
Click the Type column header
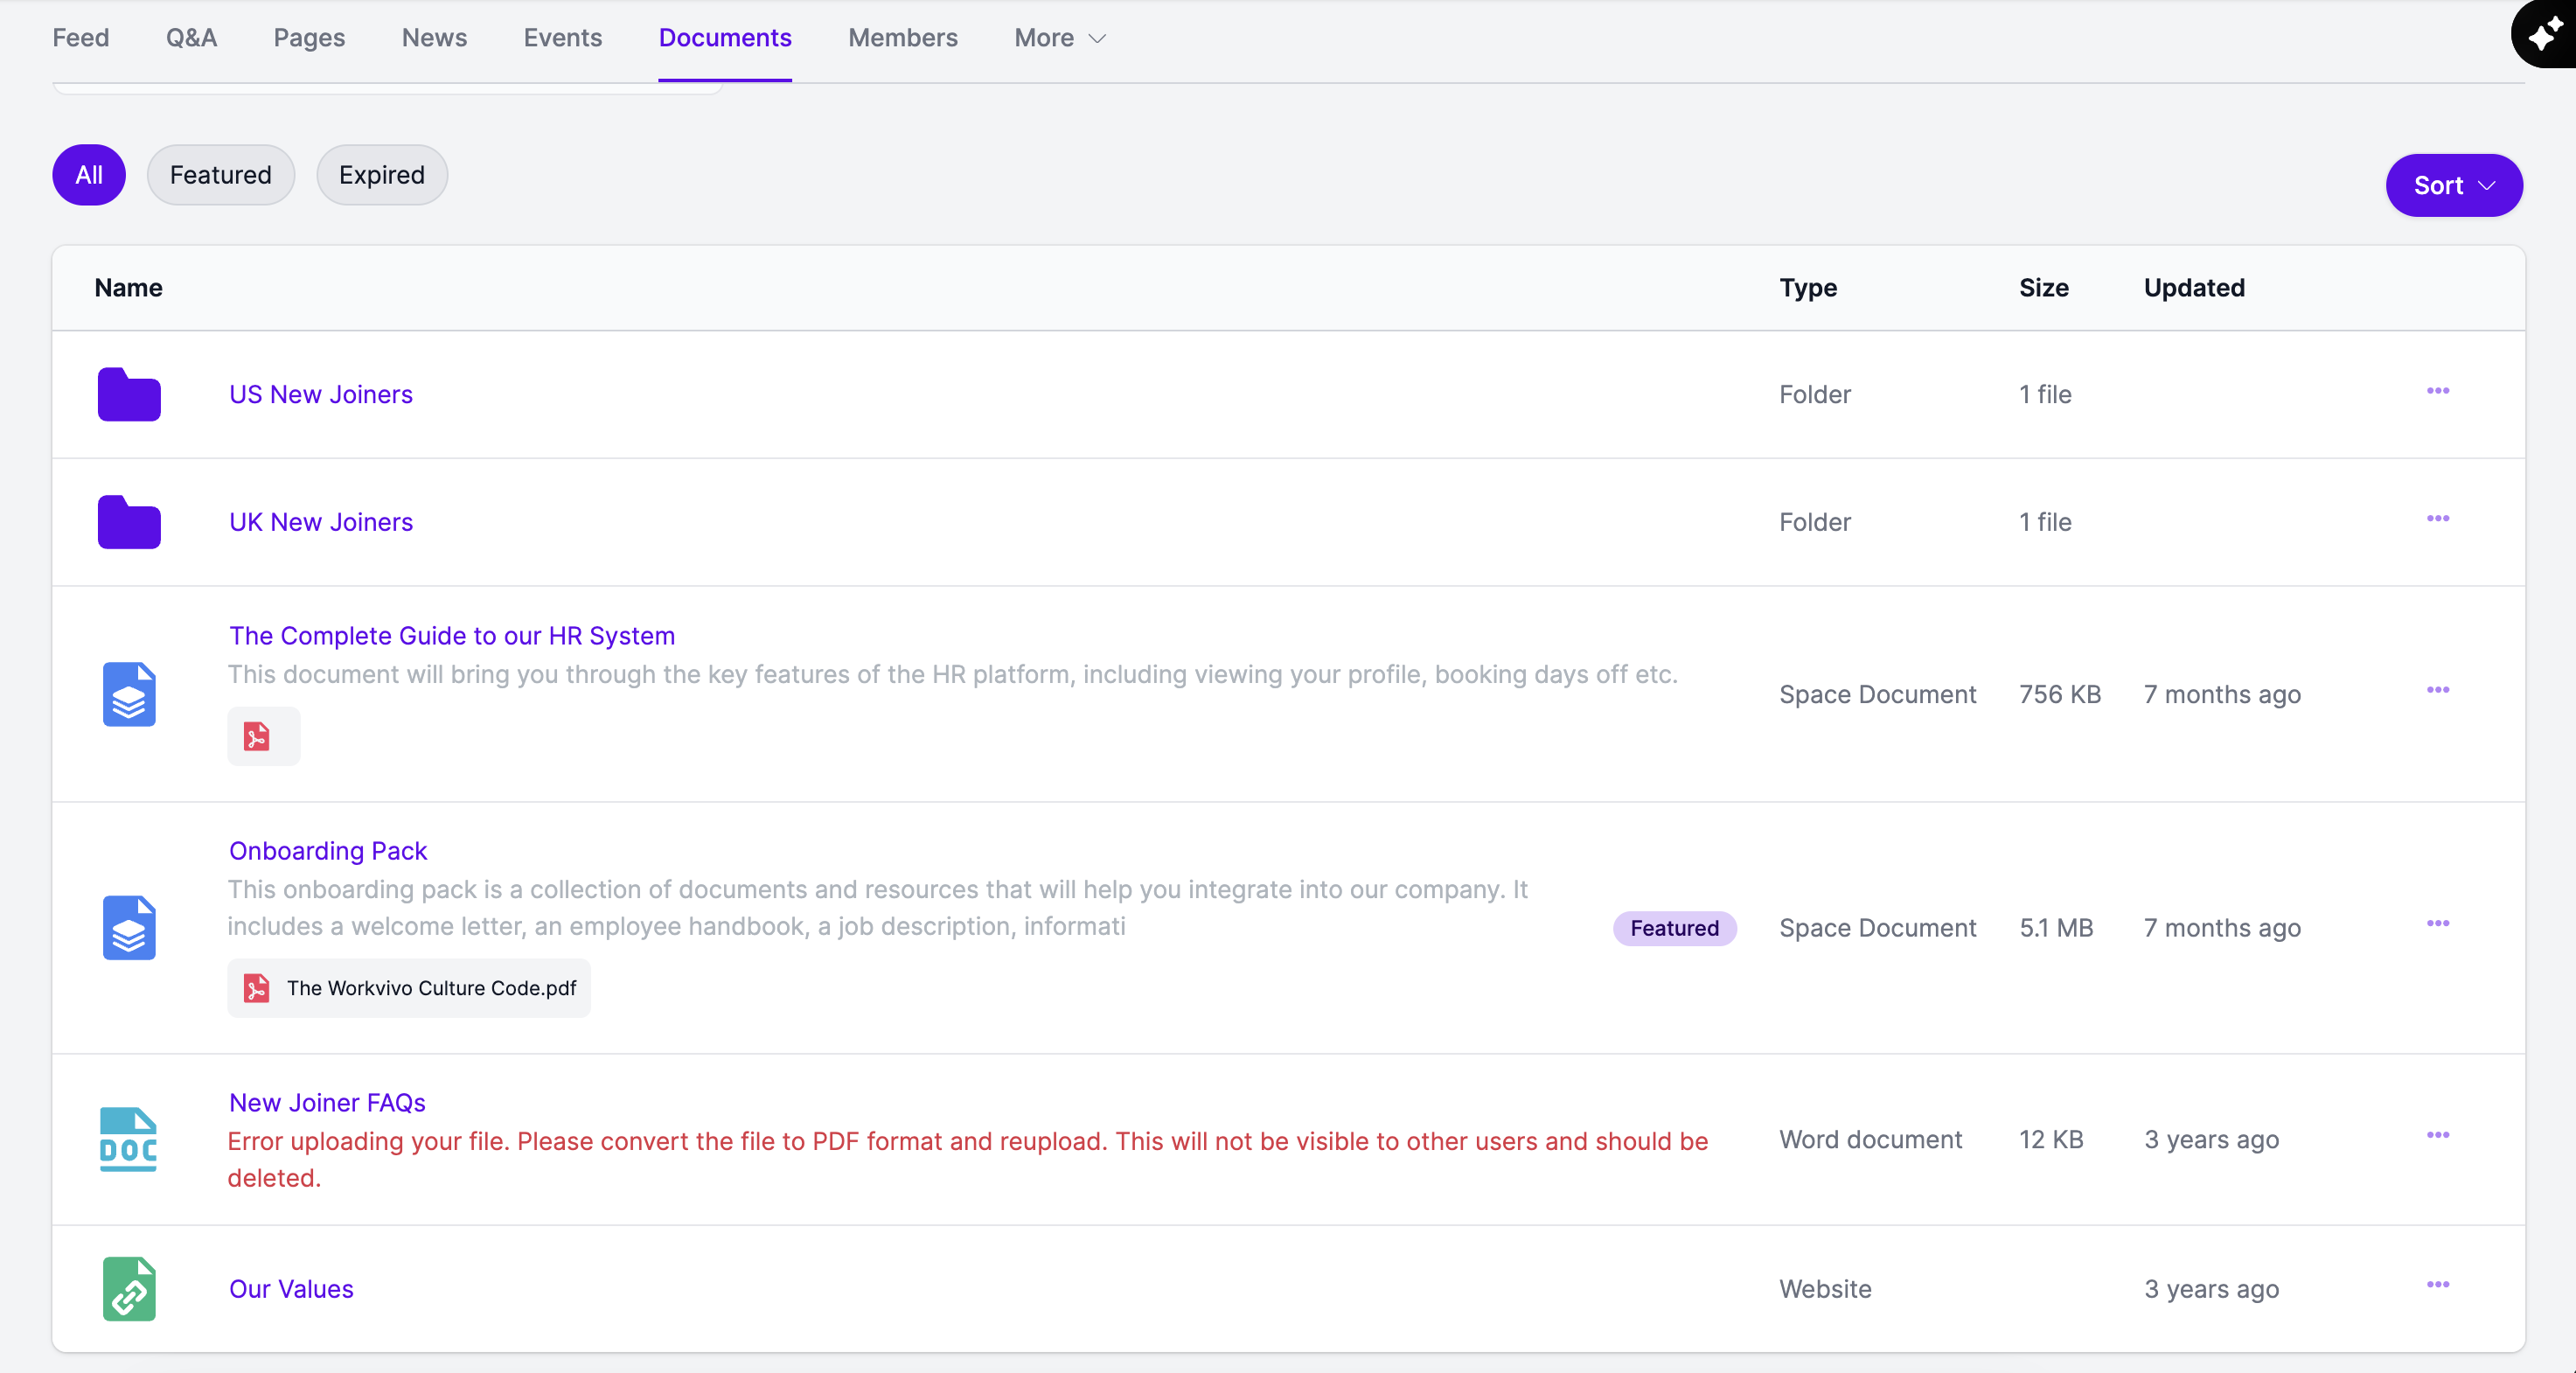1808,288
